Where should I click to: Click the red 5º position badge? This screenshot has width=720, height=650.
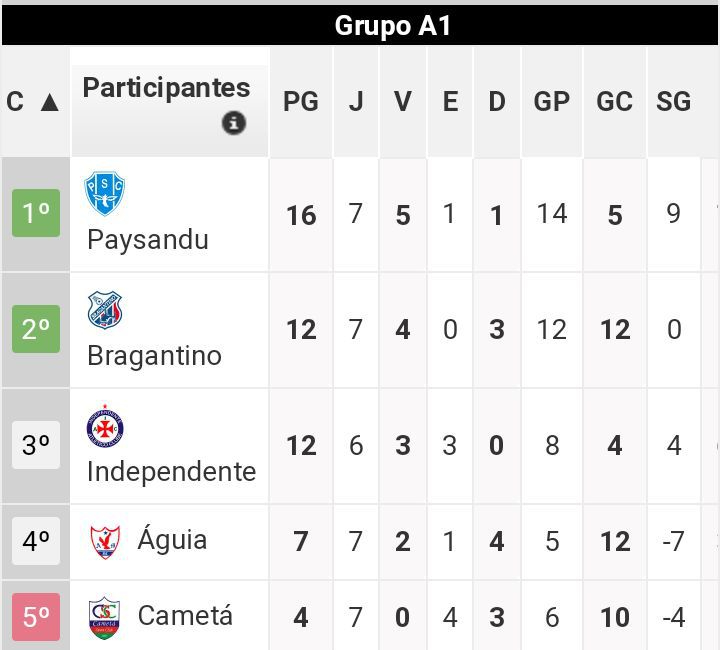click(36, 617)
